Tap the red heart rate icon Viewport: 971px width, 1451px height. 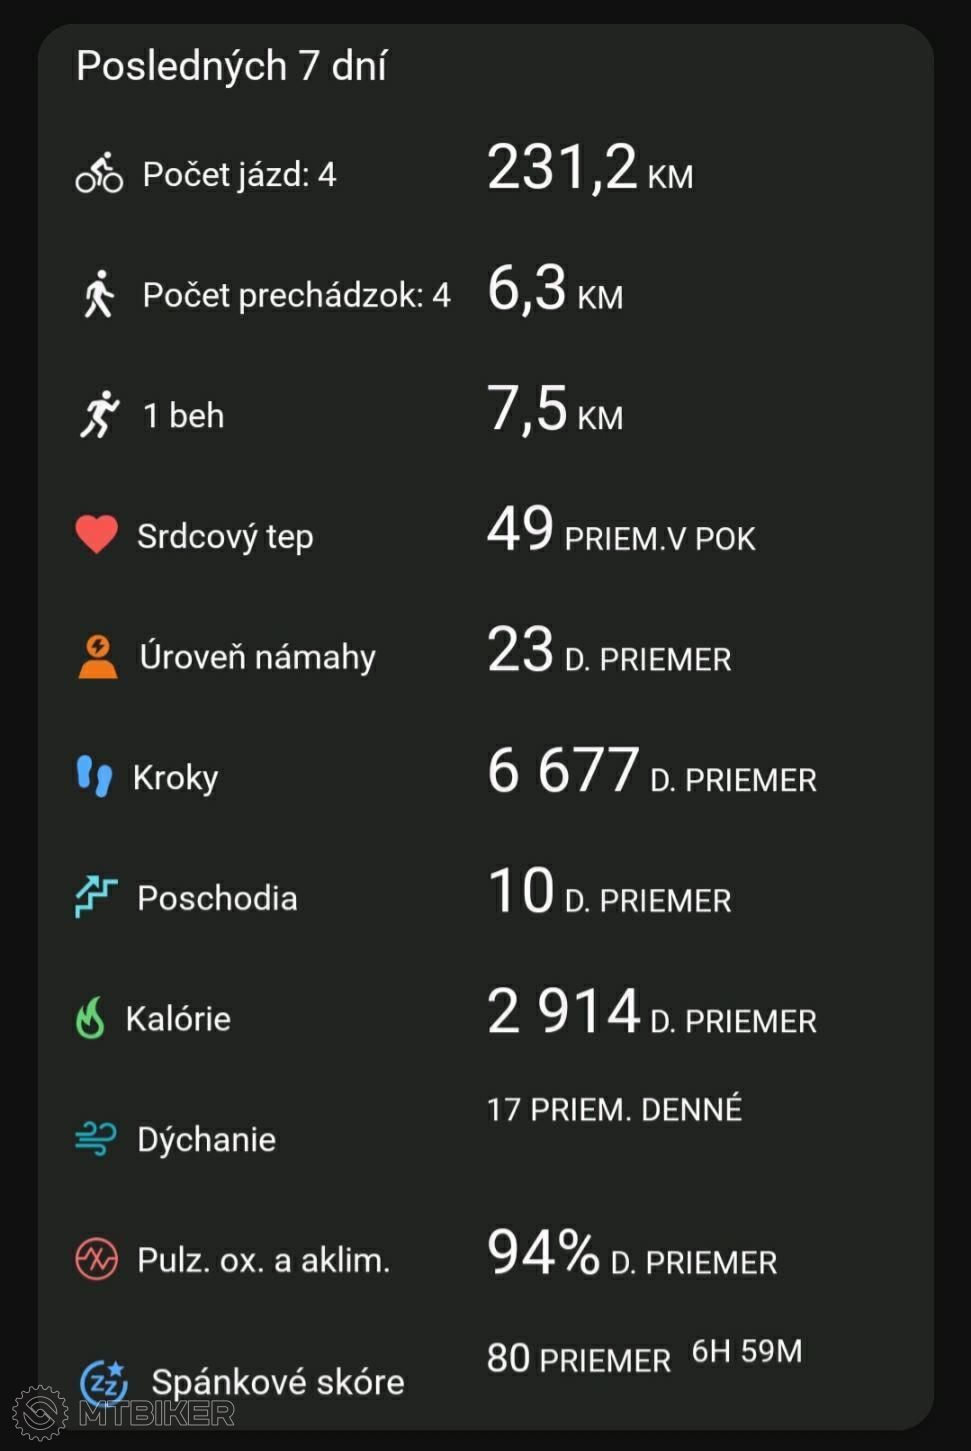click(x=97, y=535)
